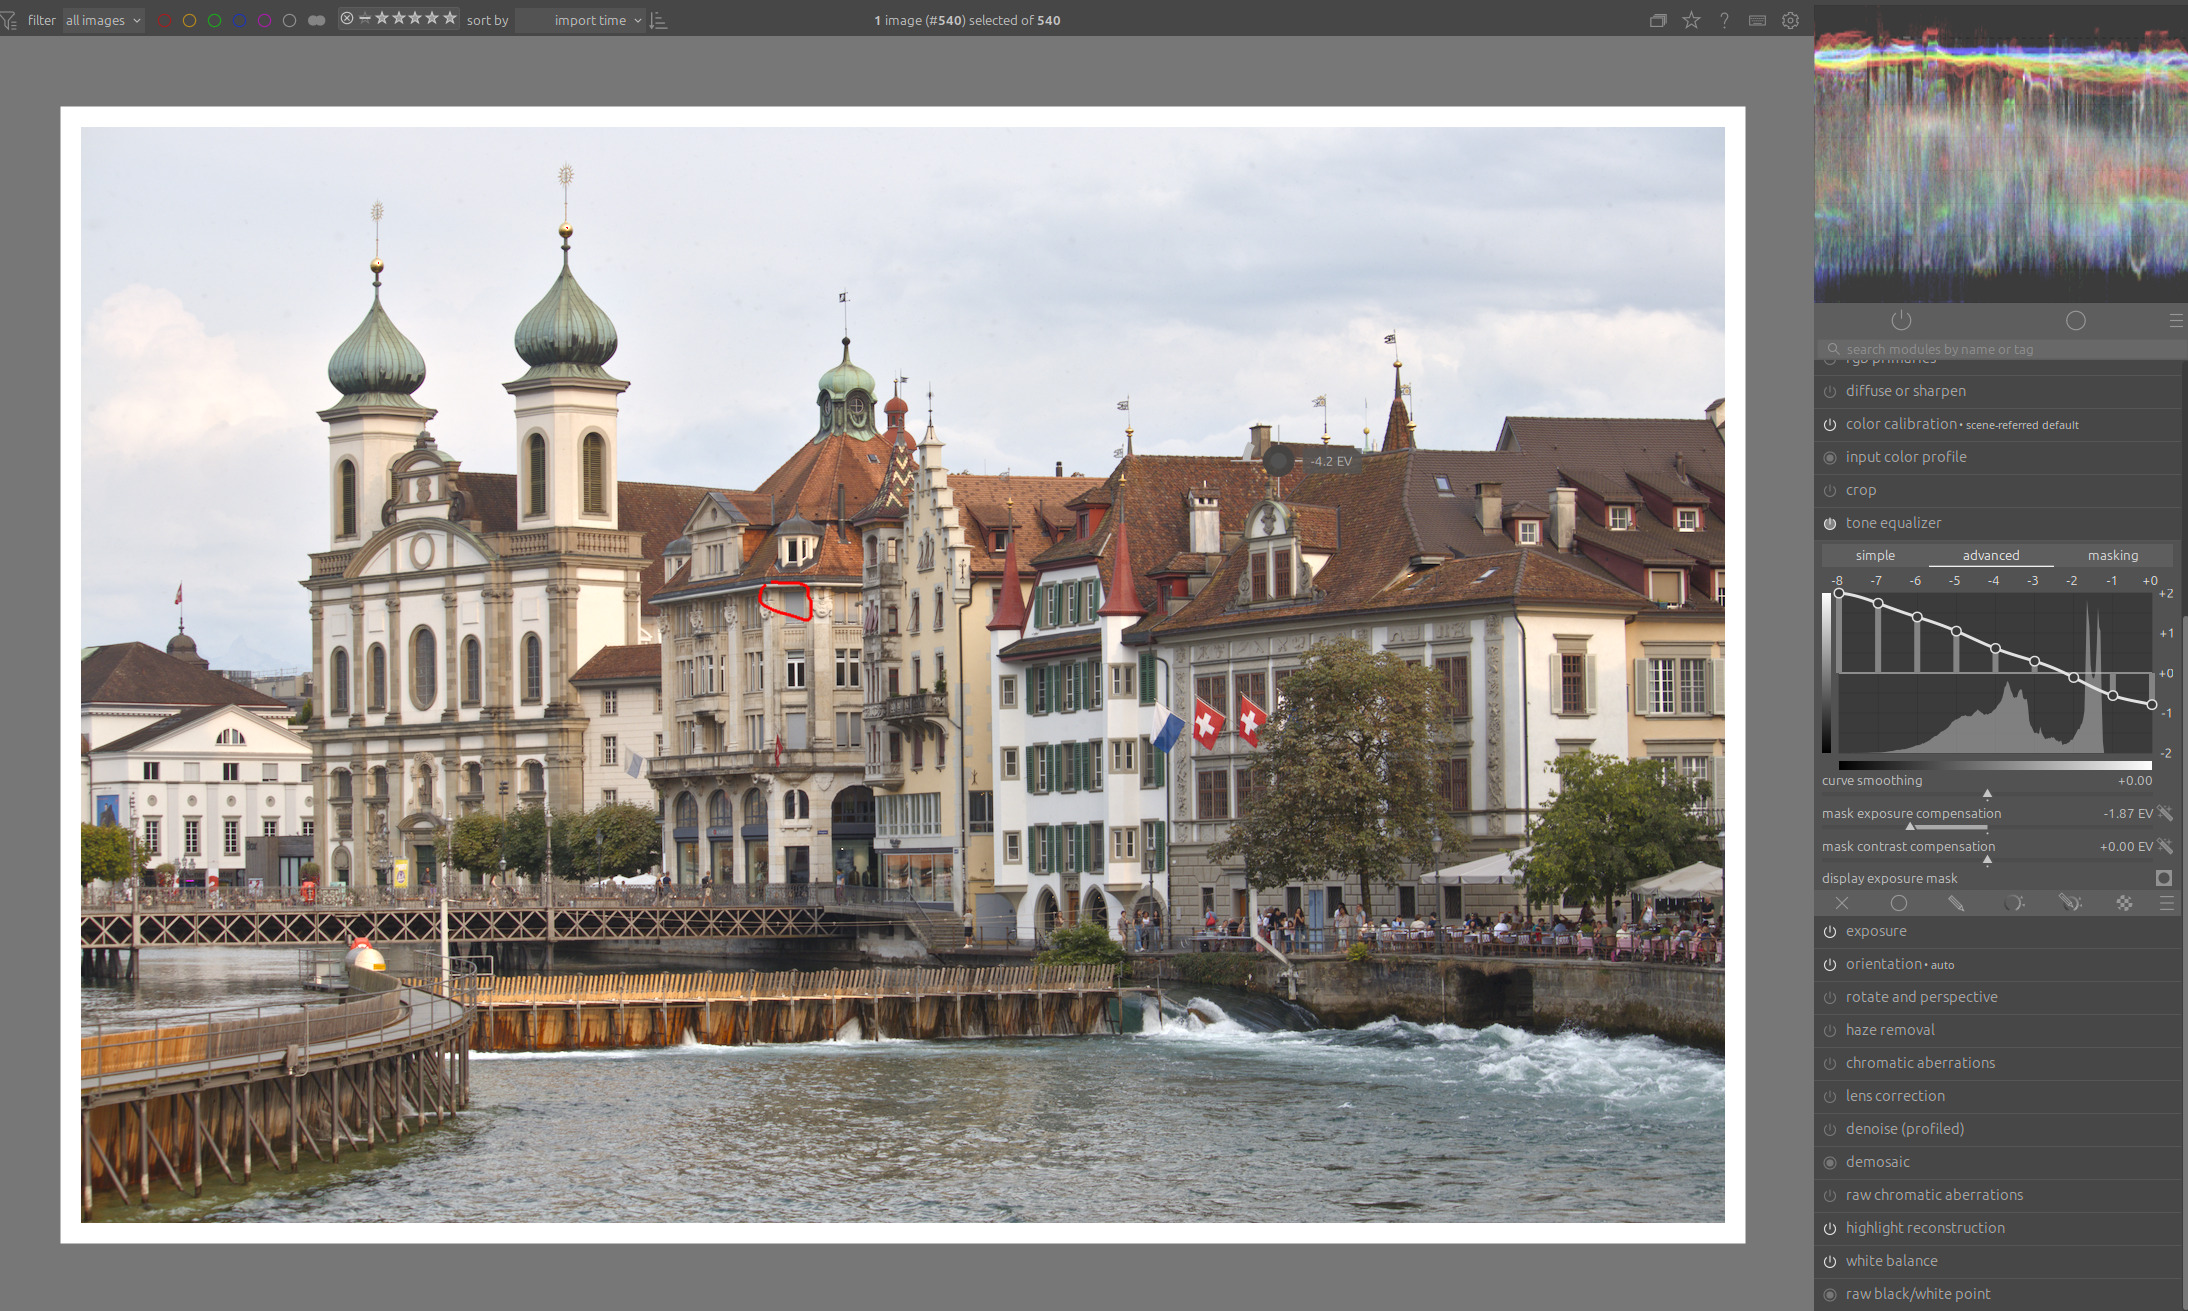
Task: Click the mask exposure compensation picker wand
Action: (x=2165, y=813)
